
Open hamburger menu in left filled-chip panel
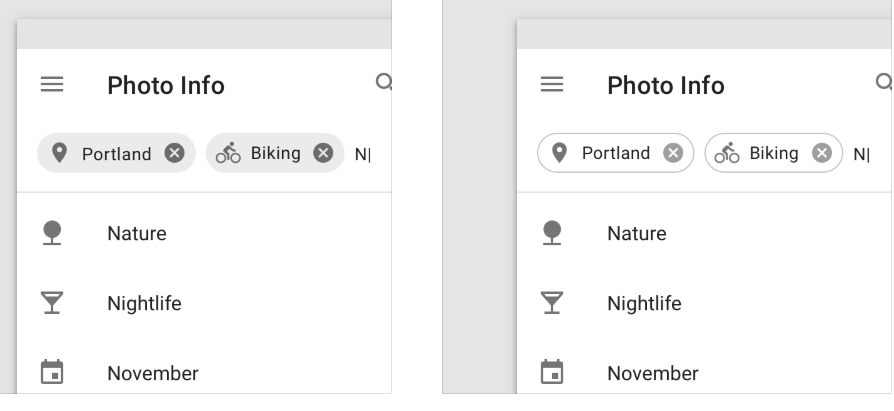[x=52, y=84]
